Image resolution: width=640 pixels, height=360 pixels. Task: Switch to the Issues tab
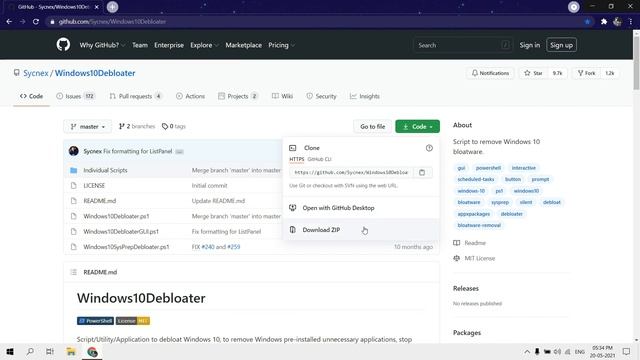[x=76, y=96]
